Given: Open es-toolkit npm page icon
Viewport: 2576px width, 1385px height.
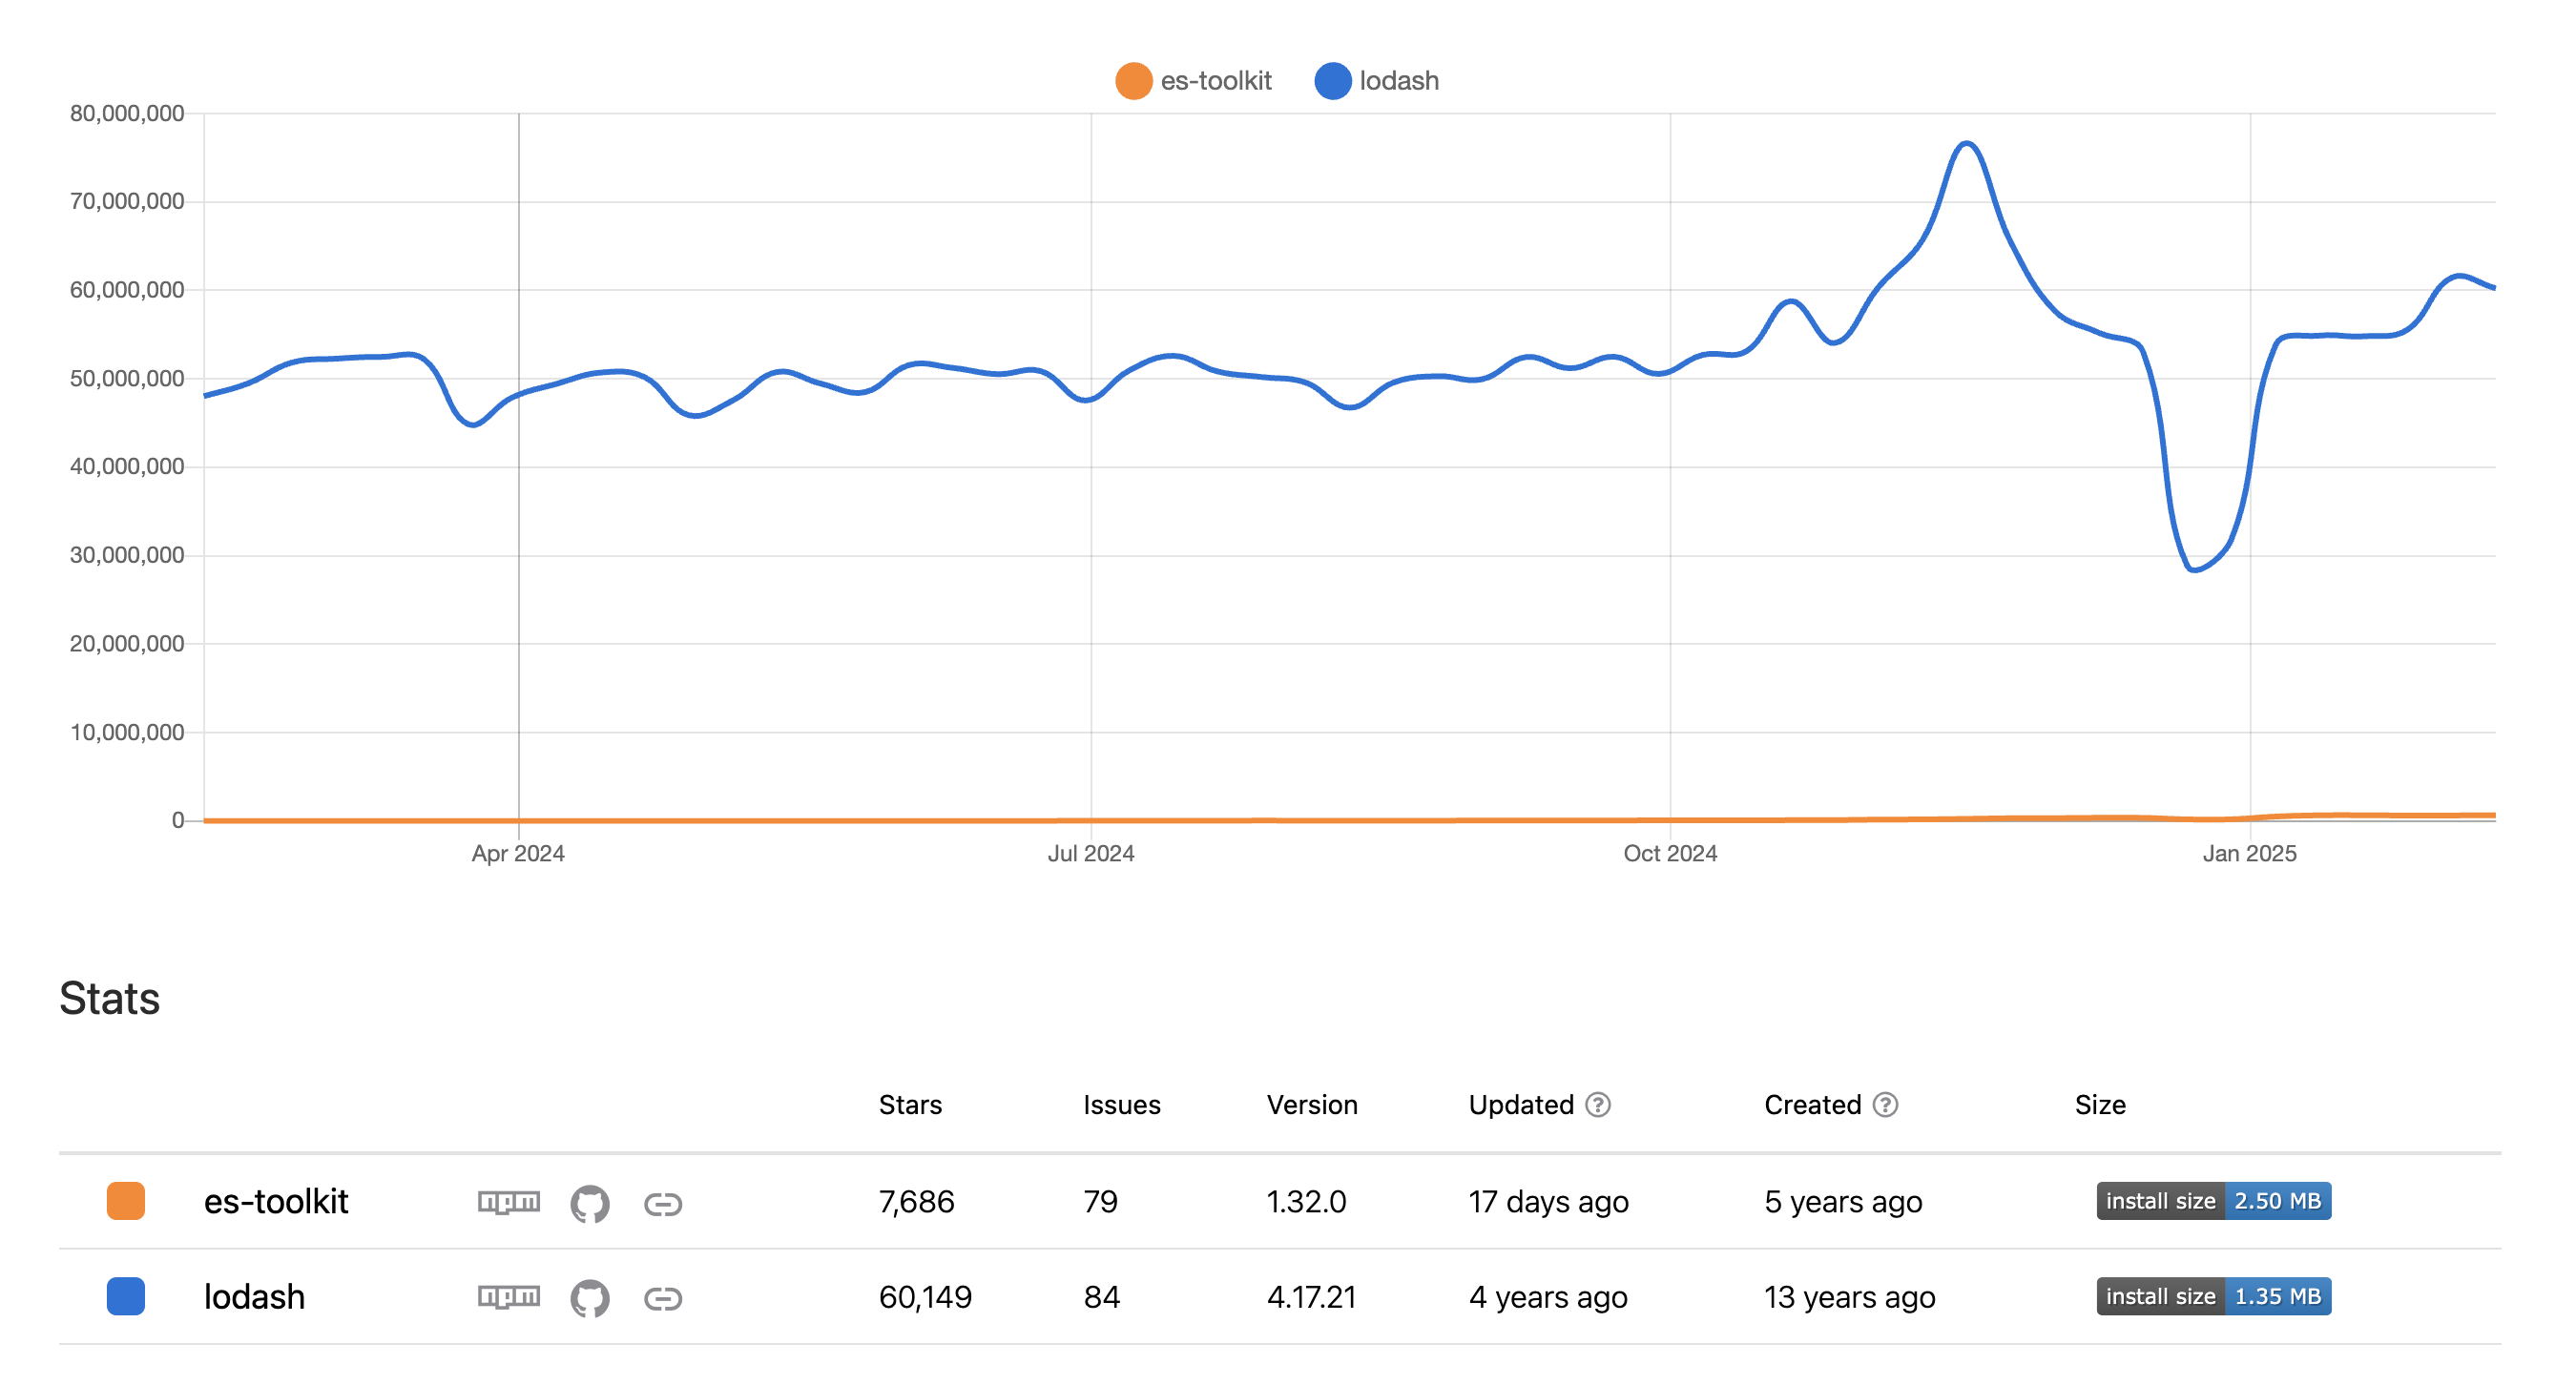Looking at the screenshot, I should (508, 1201).
